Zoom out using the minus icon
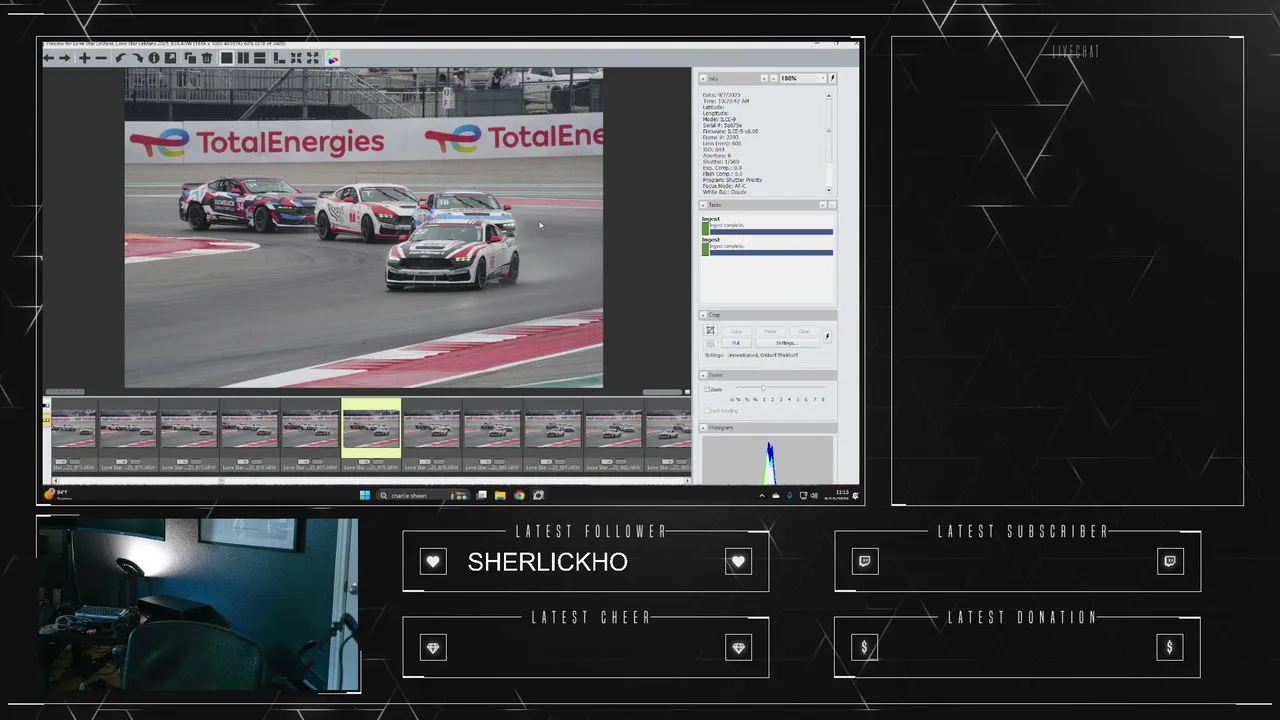 (x=101, y=58)
